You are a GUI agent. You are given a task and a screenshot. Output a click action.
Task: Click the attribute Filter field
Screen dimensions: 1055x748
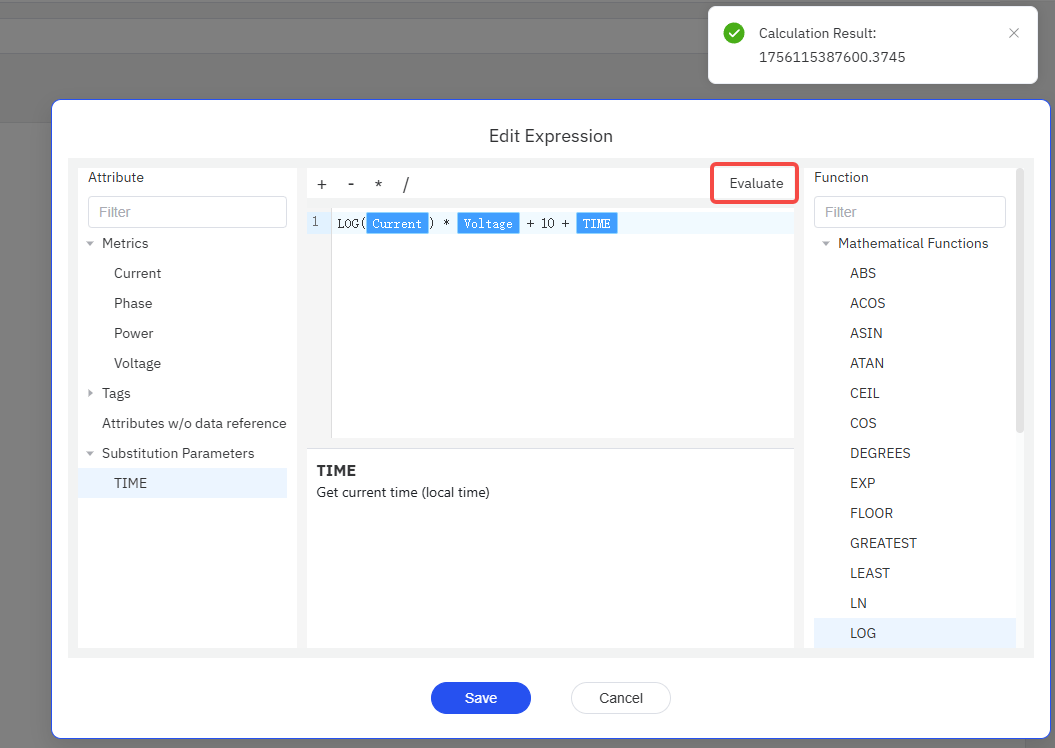pyautogui.click(x=186, y=212)
